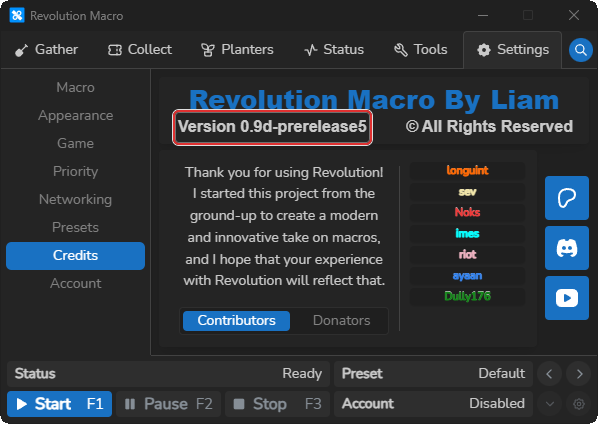Click contributor name imes

click(467, 233)
